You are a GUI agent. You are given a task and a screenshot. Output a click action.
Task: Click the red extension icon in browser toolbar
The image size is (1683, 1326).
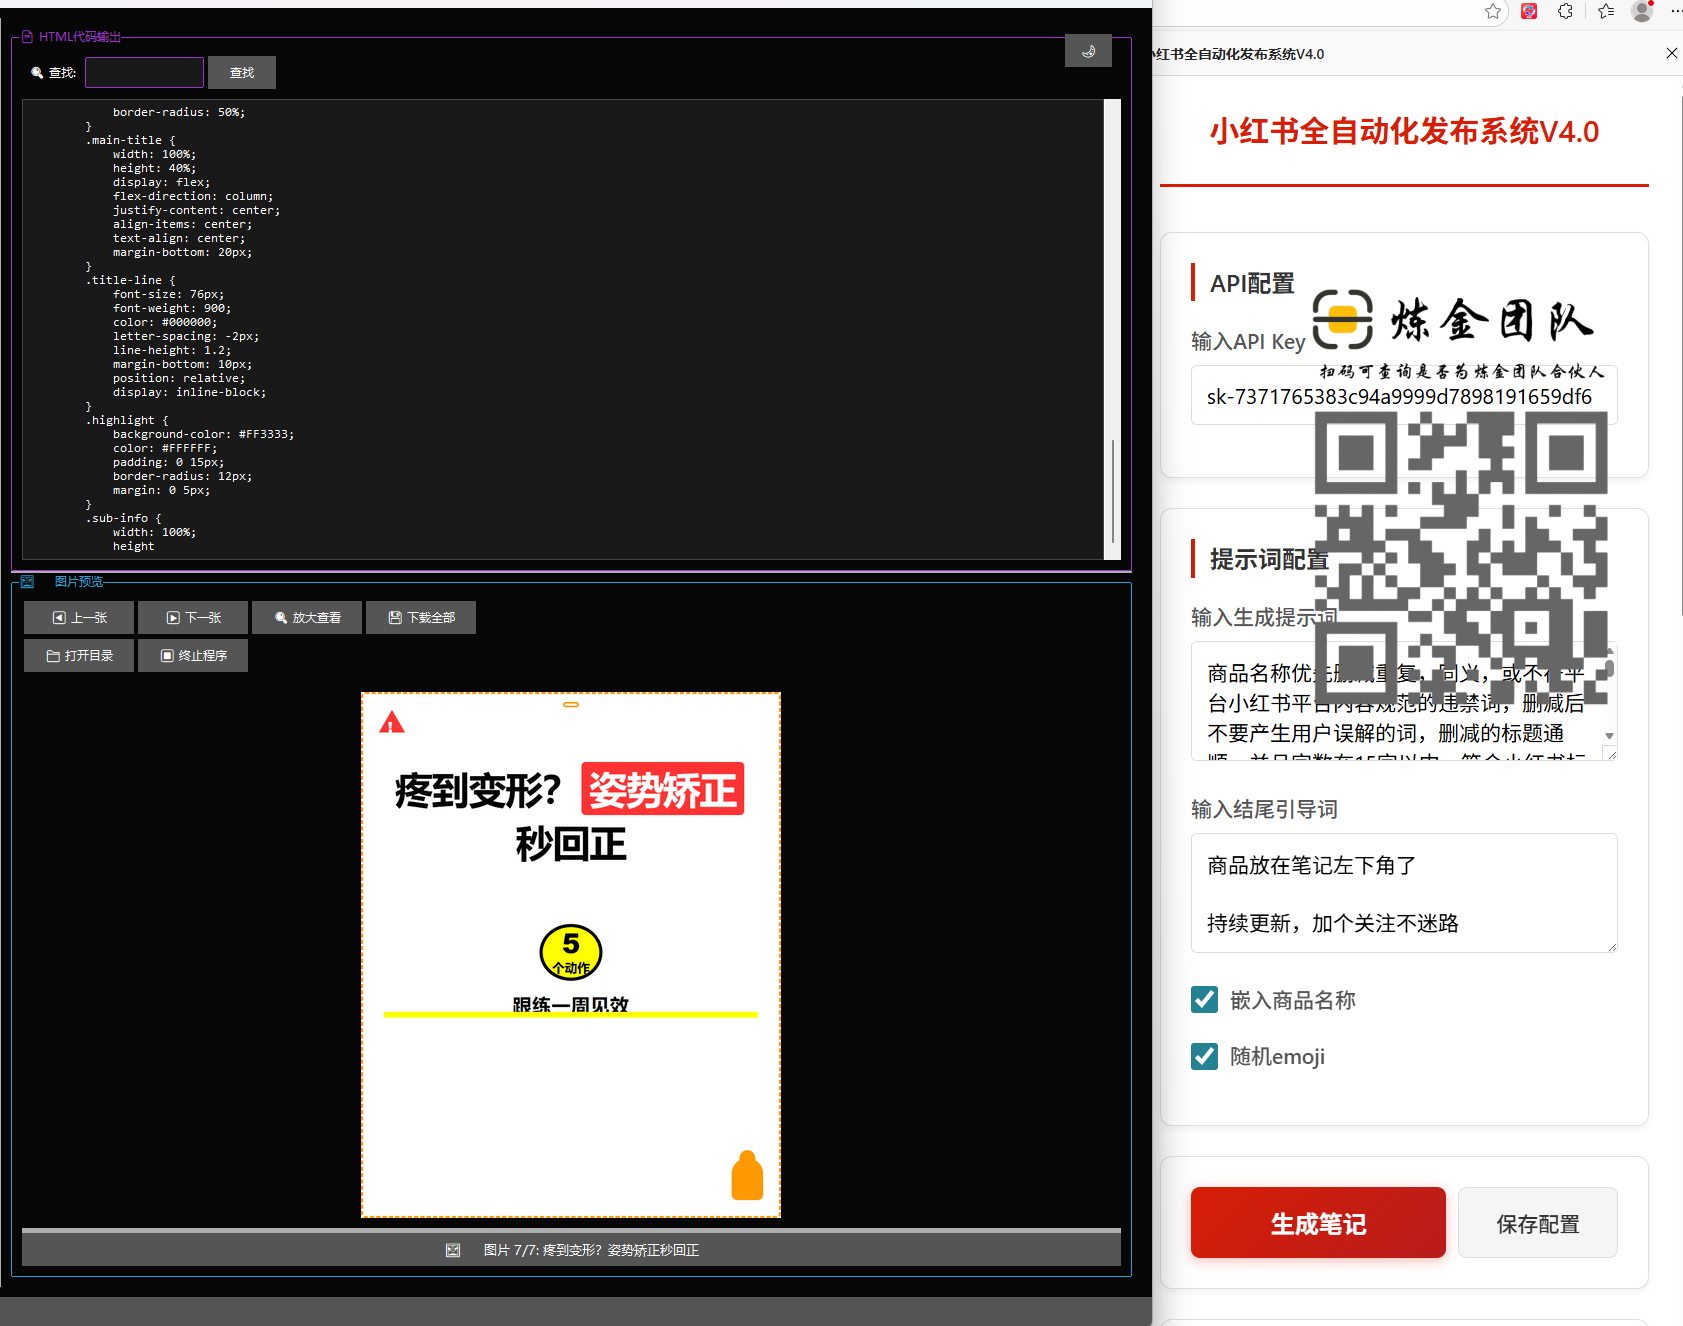coord(1528,11)
